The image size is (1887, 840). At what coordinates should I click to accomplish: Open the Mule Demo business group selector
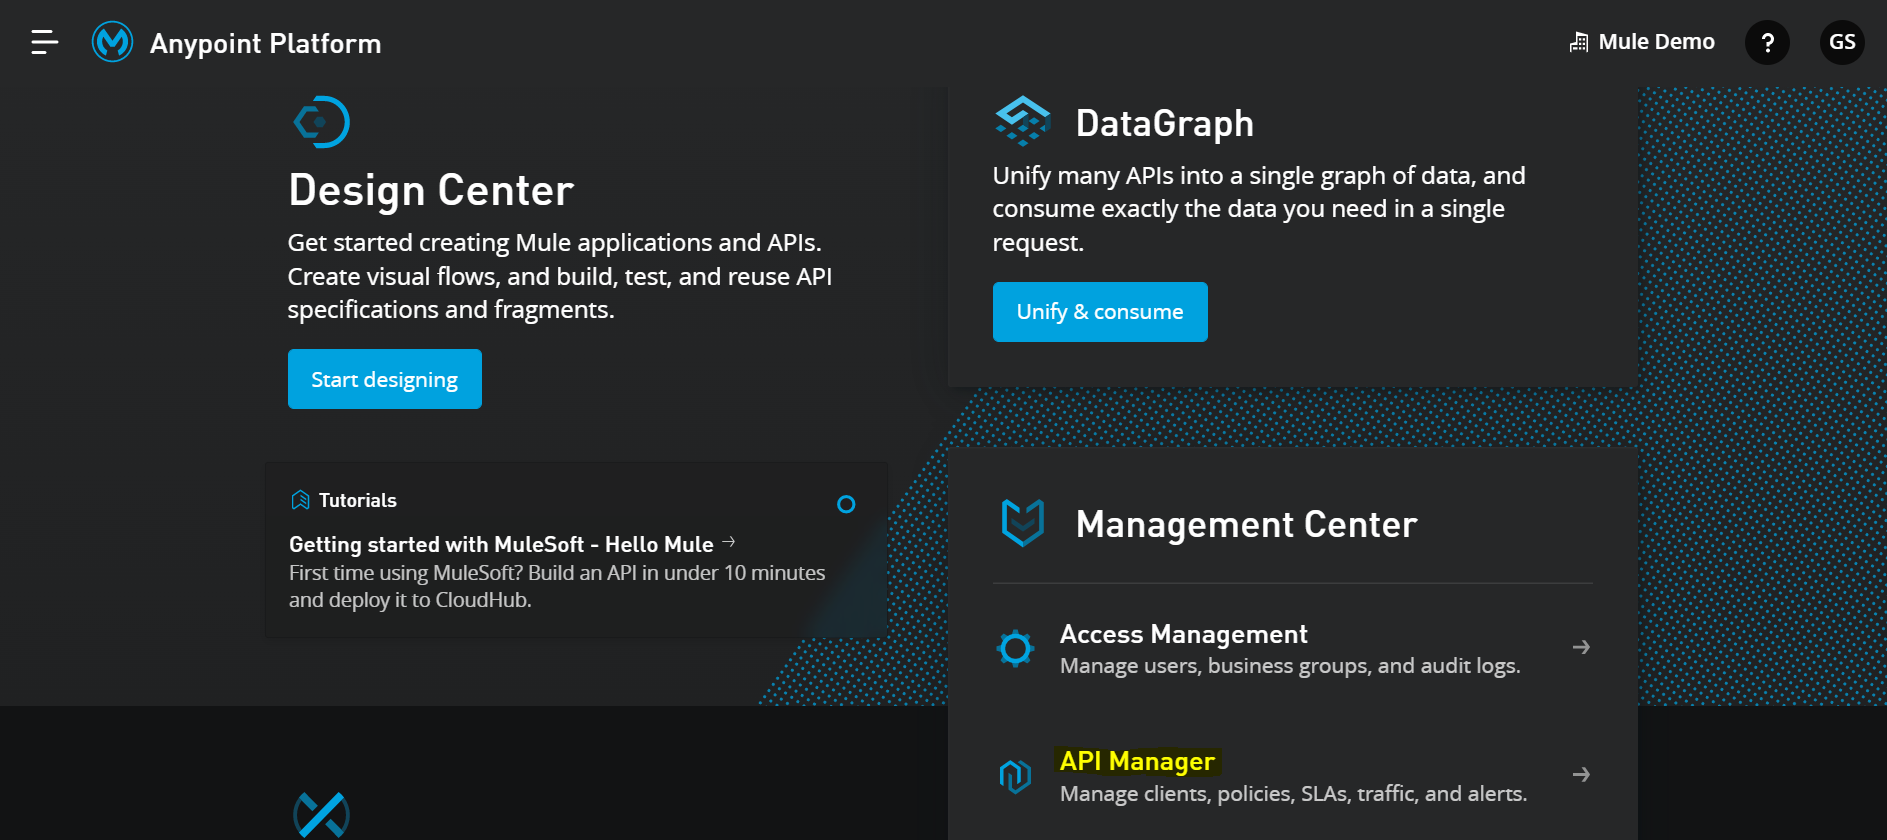(x=1642, y=42)
